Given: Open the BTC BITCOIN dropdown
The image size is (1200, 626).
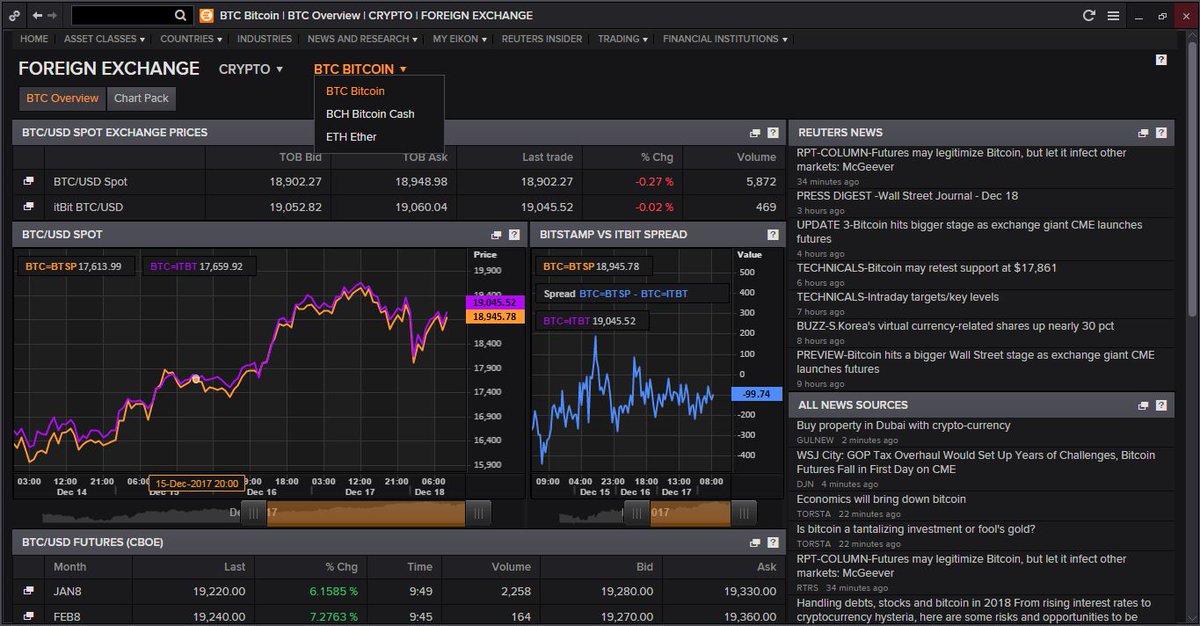Looking at the screenshot, I should (x=356, y=68).
